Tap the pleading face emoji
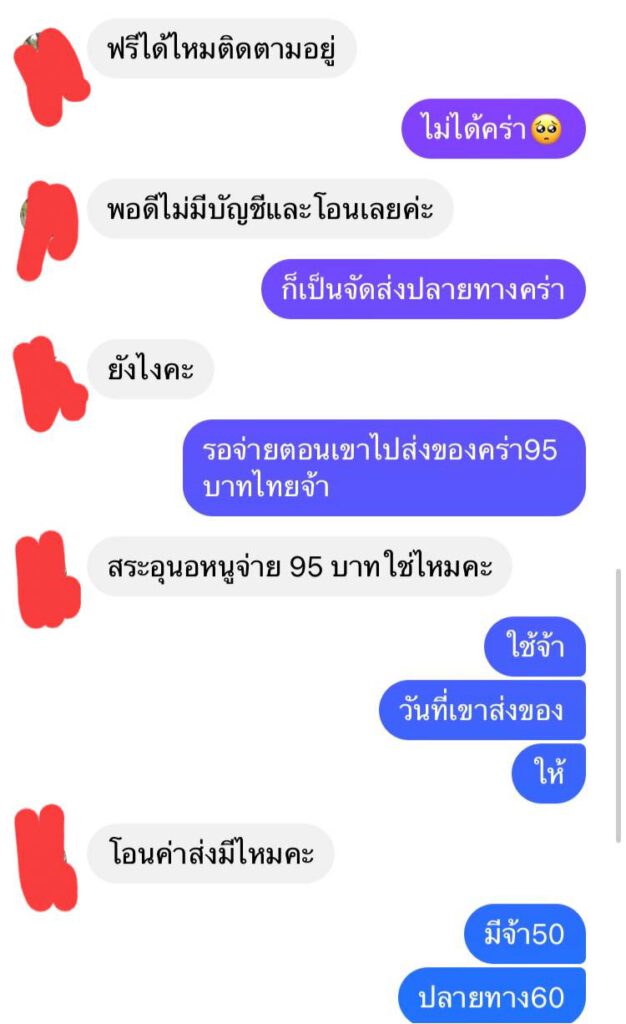The width and height of the screenshot is (626, 1024). click(546, 129)
